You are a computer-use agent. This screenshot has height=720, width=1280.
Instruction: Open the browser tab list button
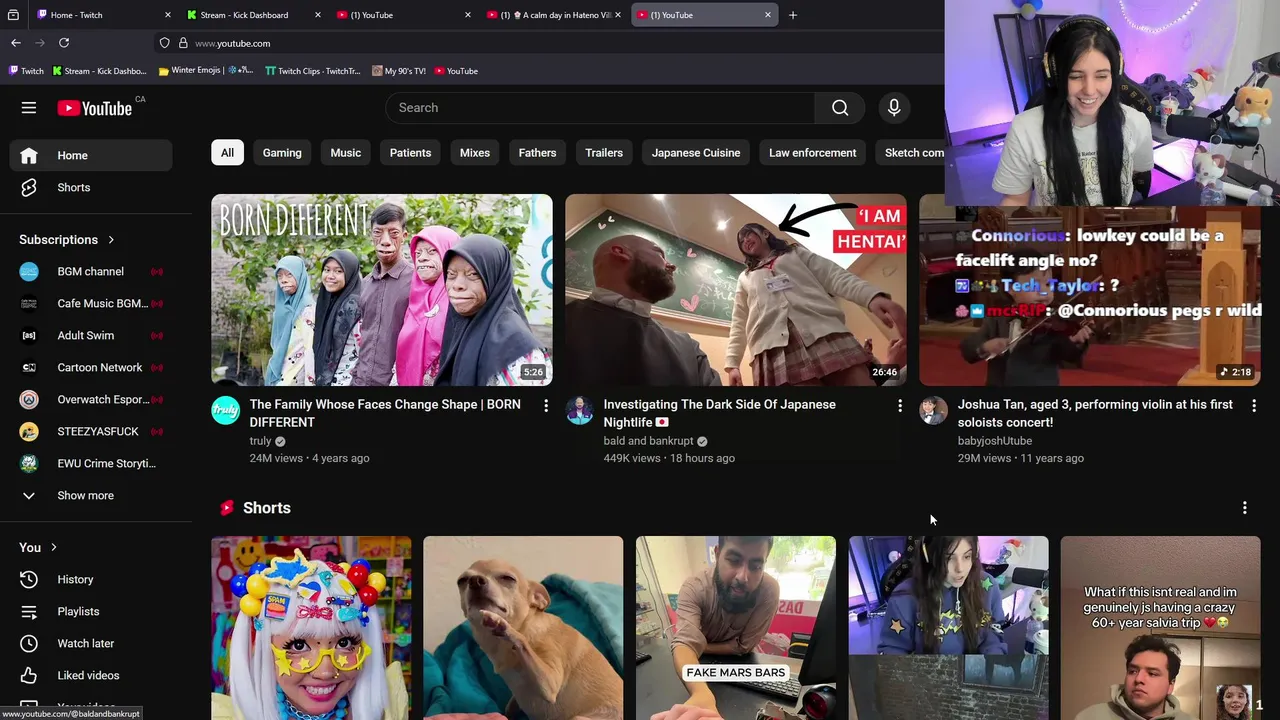[x=13, y=15]
